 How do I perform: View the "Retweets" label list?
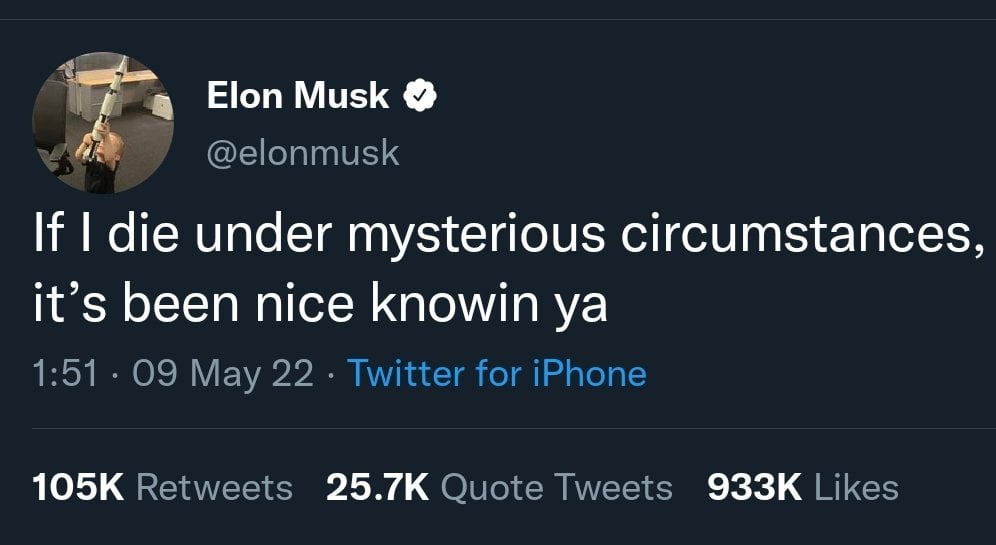pyautogui.click(x=214, y=487)
